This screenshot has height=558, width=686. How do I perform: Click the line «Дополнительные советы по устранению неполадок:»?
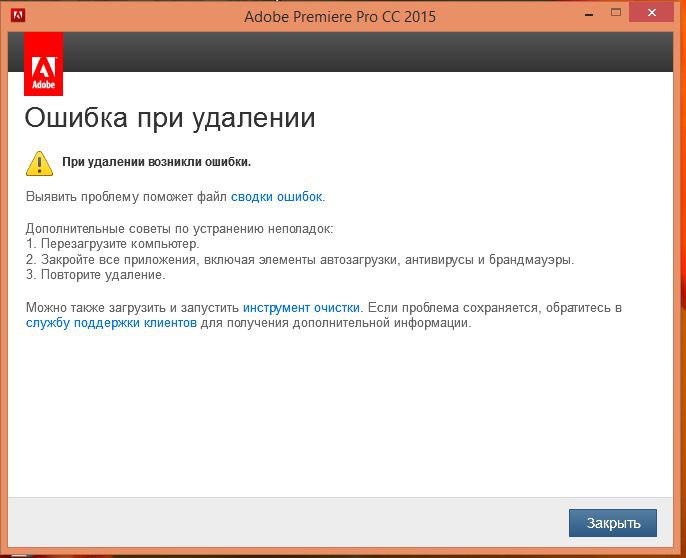tap(179, 228)
